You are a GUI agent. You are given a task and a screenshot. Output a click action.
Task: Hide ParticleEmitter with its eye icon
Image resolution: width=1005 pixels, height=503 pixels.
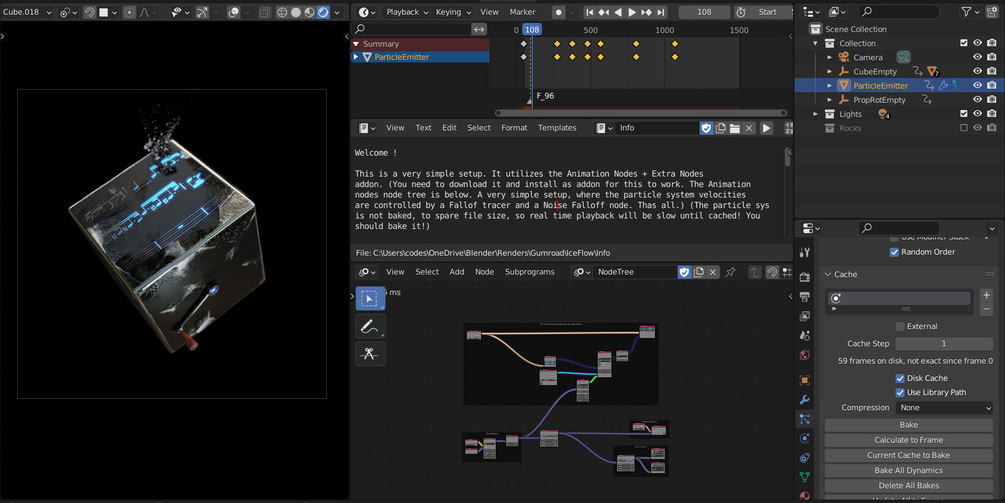(977, 85)
